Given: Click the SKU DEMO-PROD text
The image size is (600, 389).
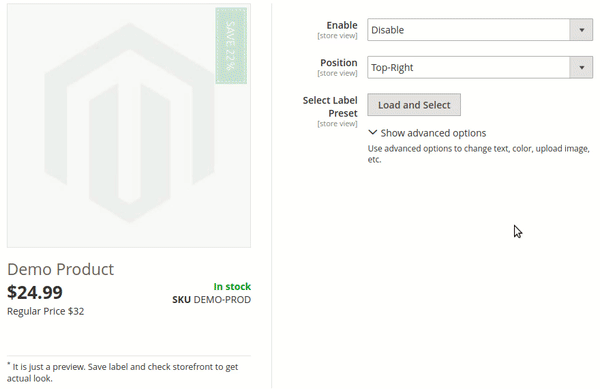Looking at the screenshot, I should point(212,299).
